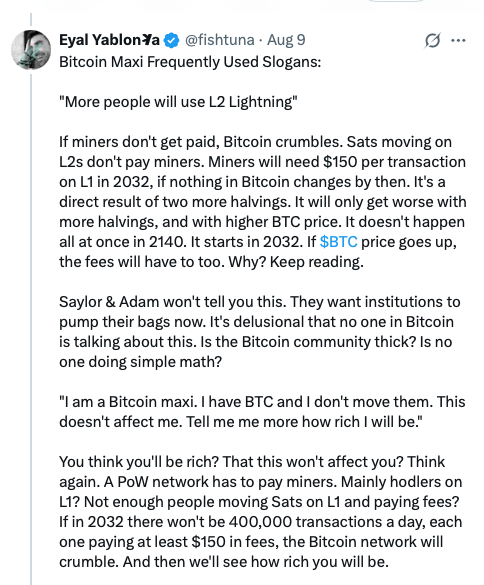Click the Eyal Yablonka display name

coord(109,40)
